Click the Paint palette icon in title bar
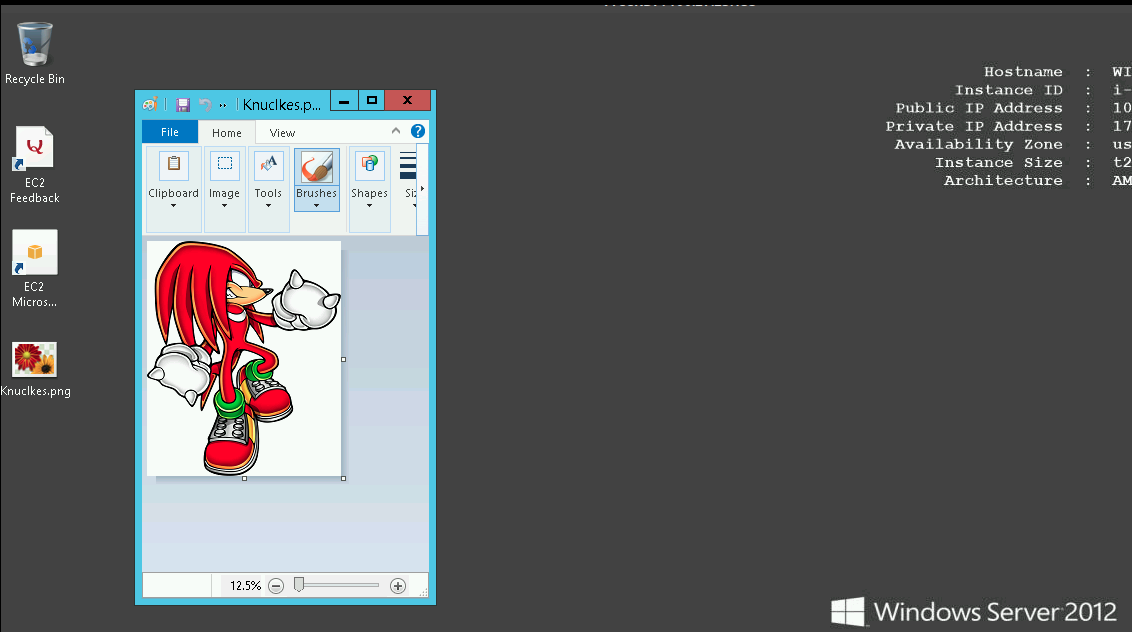Screen dimensions: 1132x632 [x=151, y=104]
